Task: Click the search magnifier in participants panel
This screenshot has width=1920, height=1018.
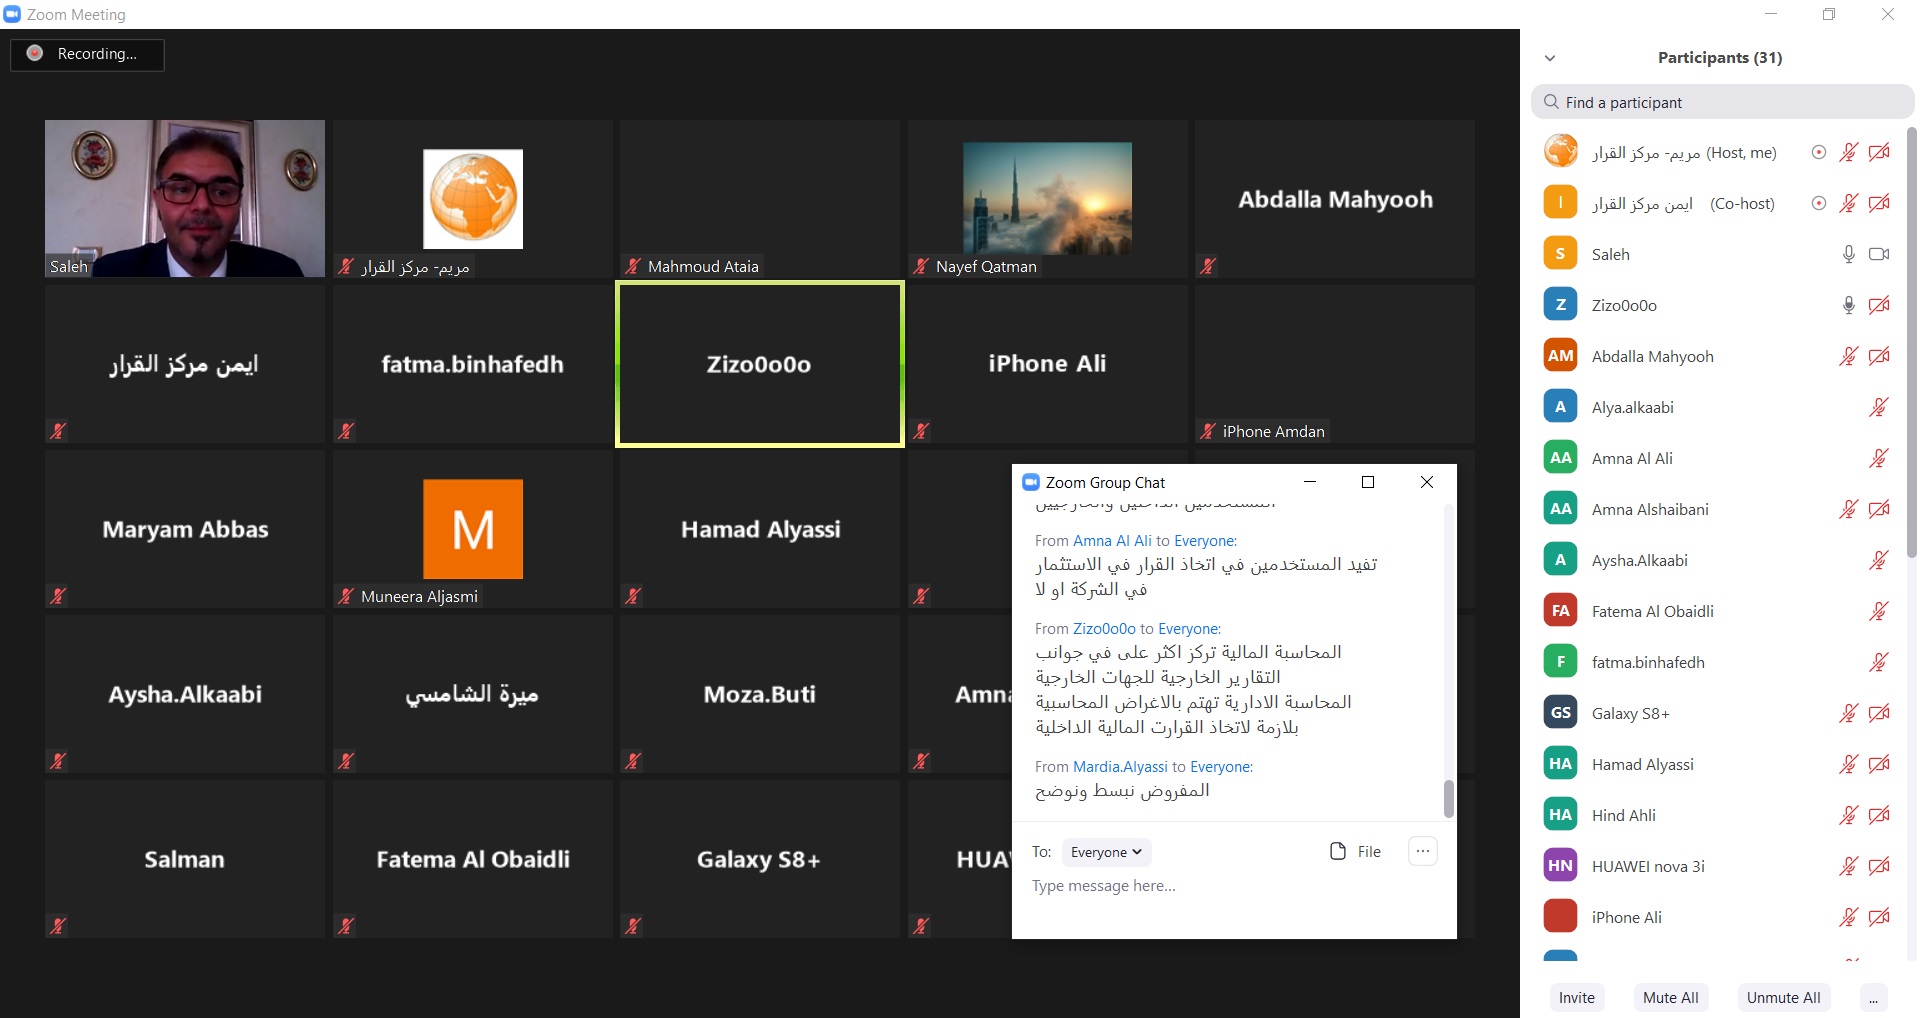Action: click(1552, 102)
